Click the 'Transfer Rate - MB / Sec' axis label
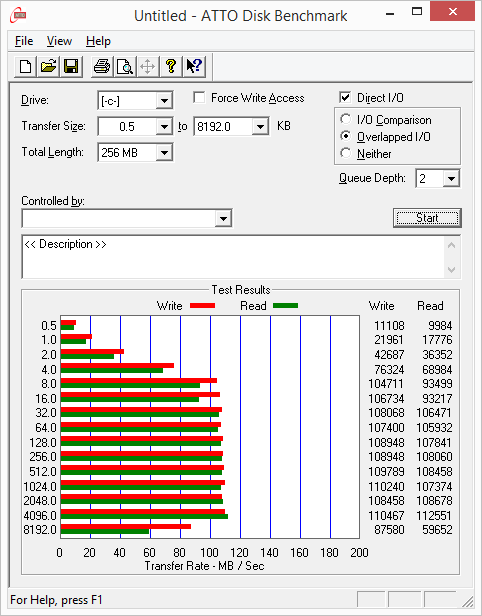This screenshot has width=482, height=616. 204,566
